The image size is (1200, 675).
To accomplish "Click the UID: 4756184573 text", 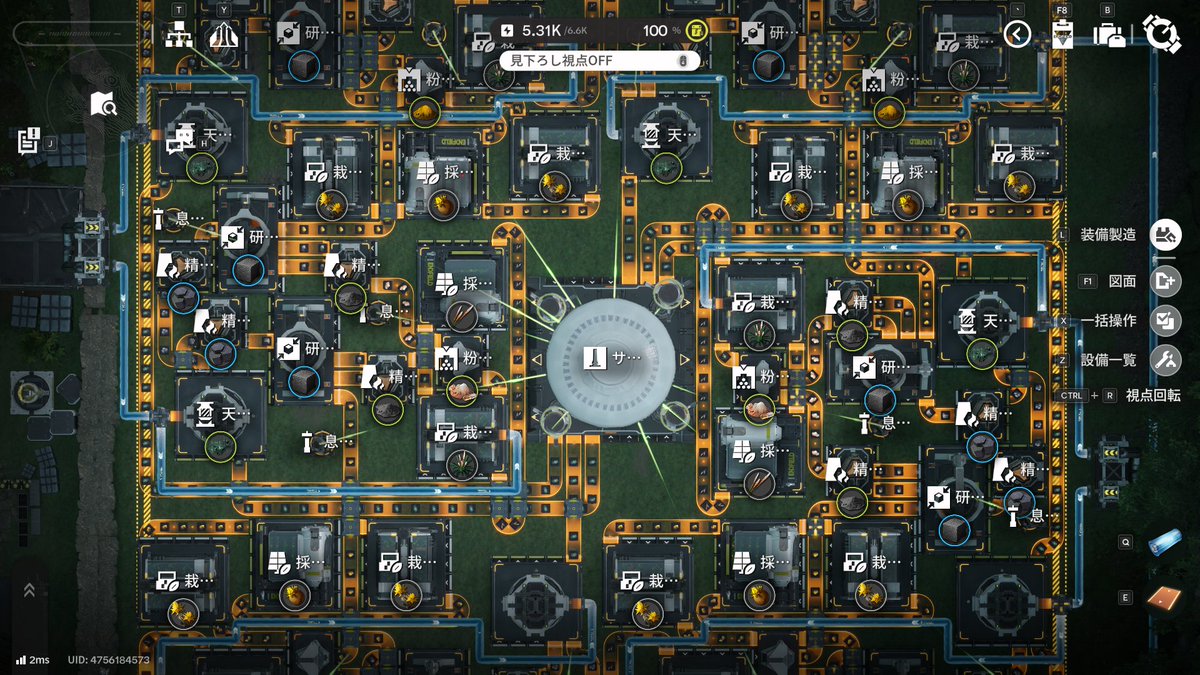I will [x=109, y=660].
